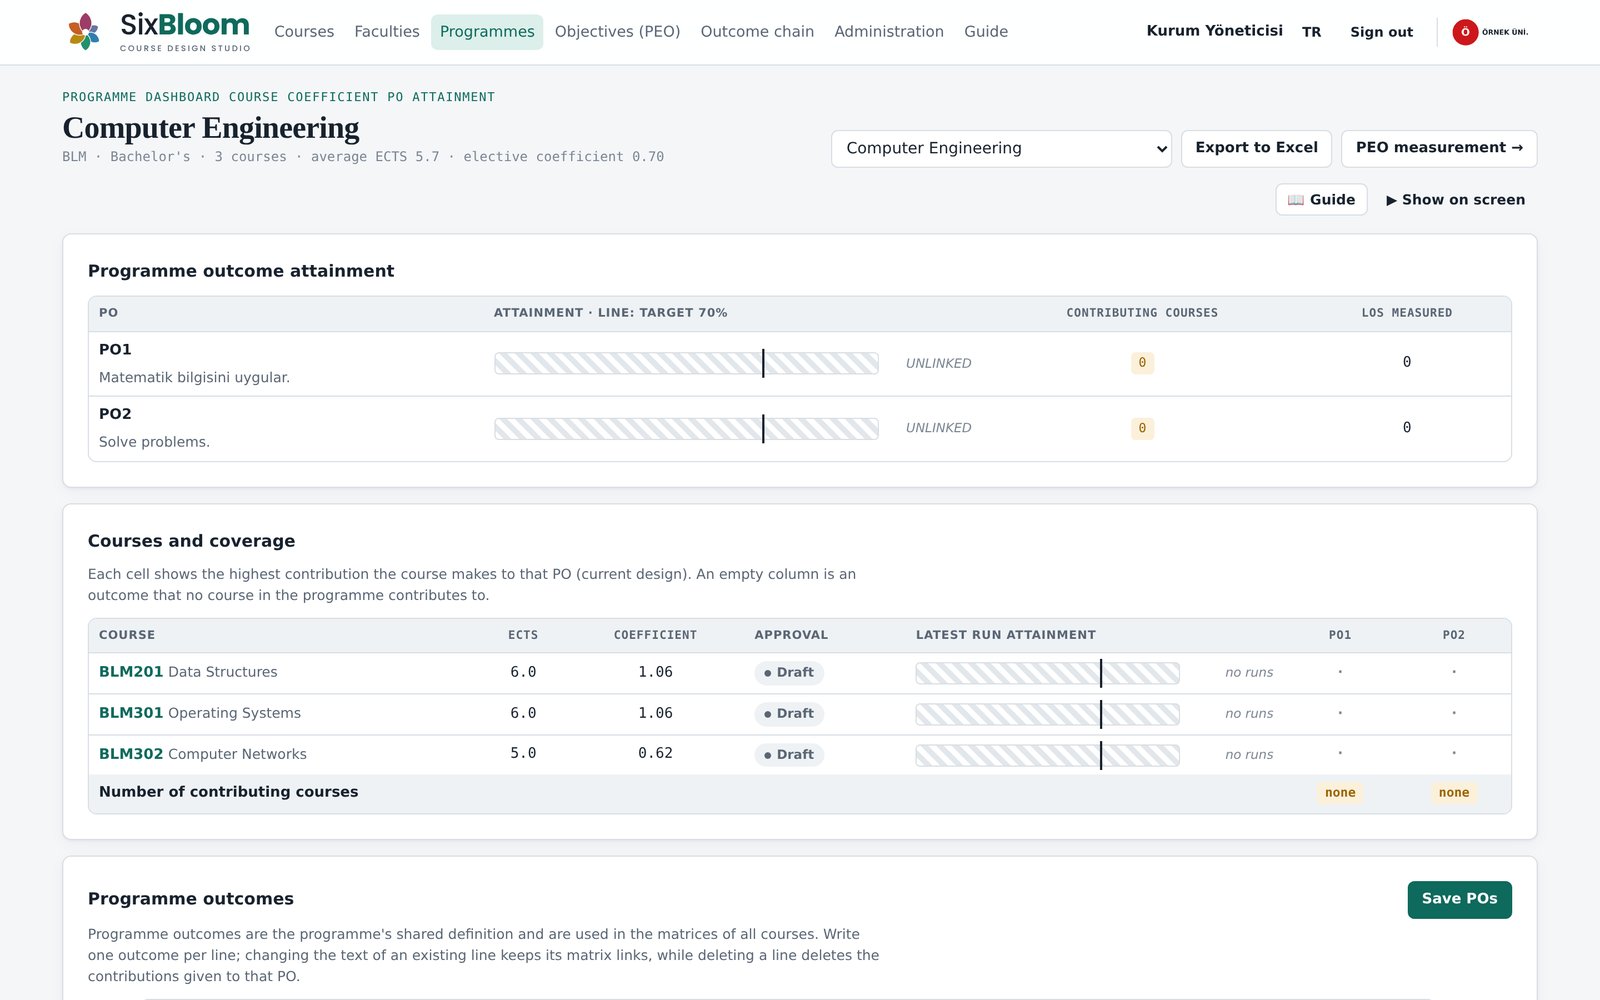Export to Excel
Image resolution: width=1600 pixels, height=1000 pixels.
[x=1256, y=148]
